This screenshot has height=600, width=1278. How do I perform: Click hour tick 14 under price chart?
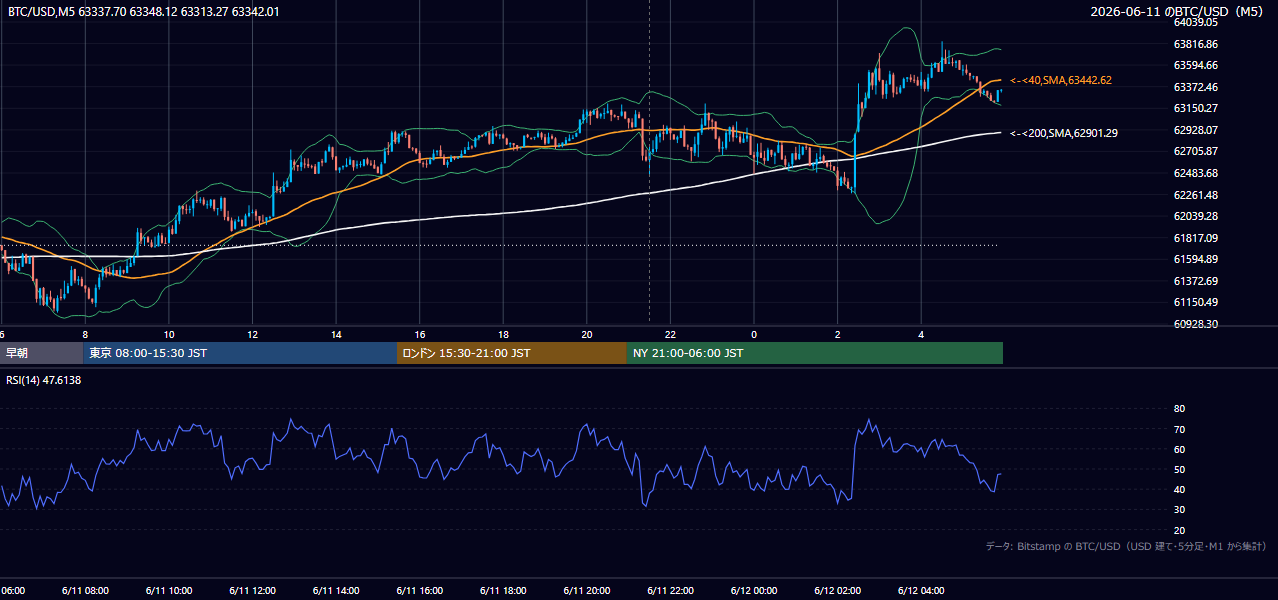point(336,335)
